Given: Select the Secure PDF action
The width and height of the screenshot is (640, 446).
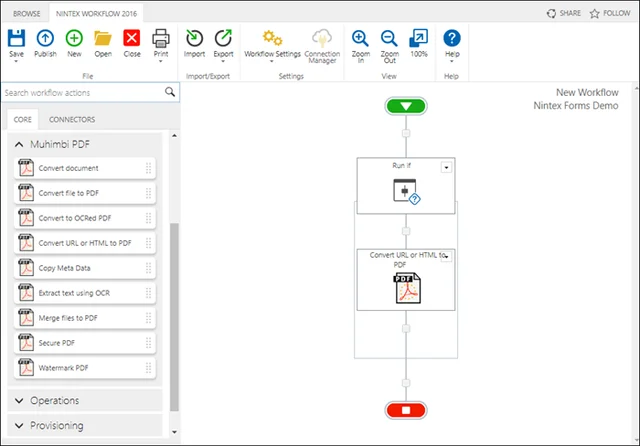Looking at the screenshot, I should (85, 343).
